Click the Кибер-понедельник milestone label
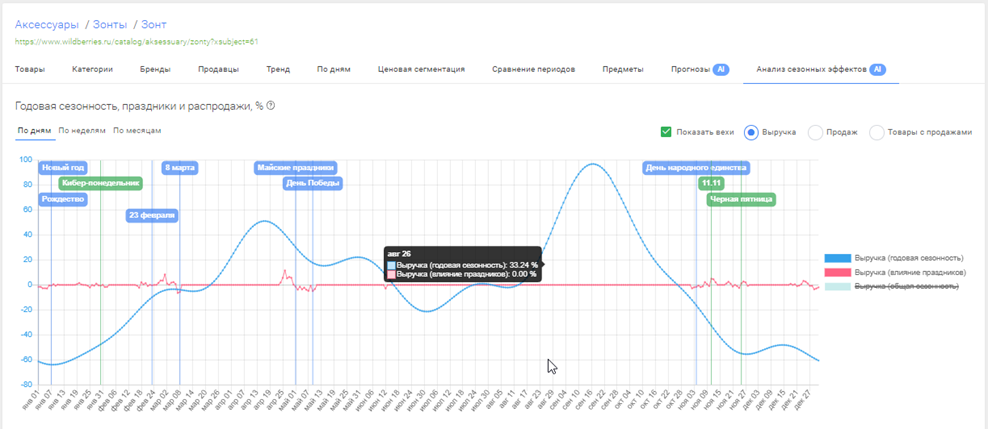The image size is (988, 429). coord(101,183)
